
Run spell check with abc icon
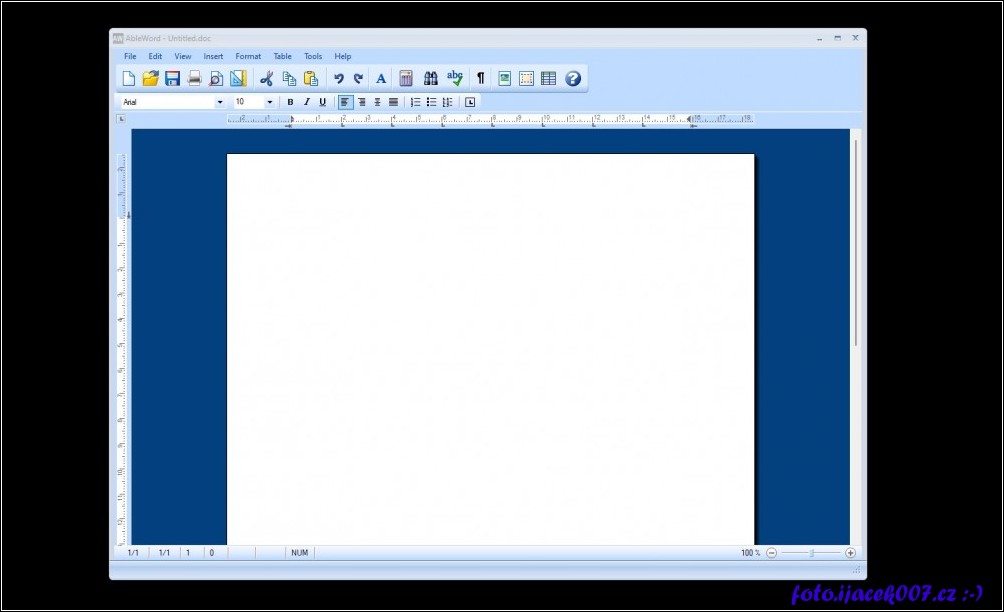pos(455,78)
